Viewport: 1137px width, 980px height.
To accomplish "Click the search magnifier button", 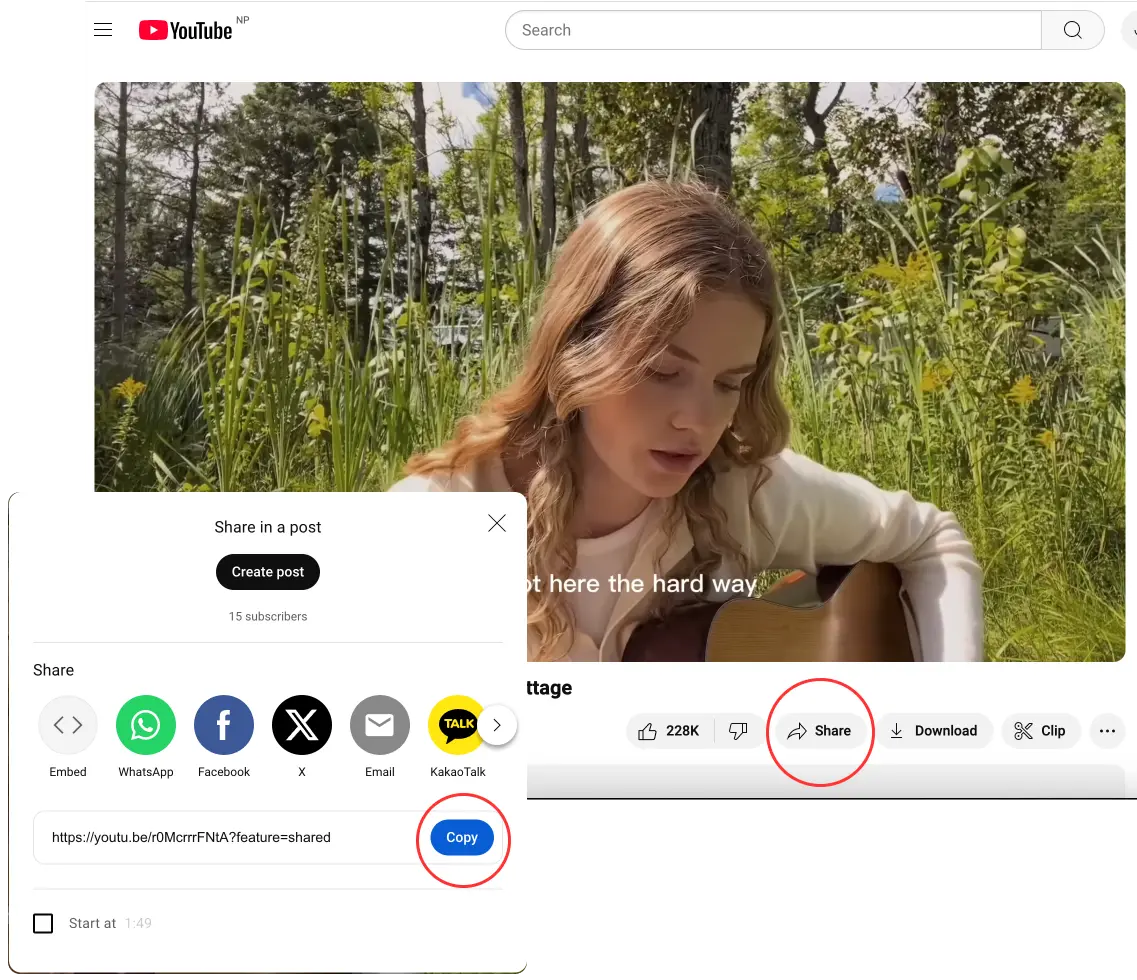I will tap(1072, 30).
